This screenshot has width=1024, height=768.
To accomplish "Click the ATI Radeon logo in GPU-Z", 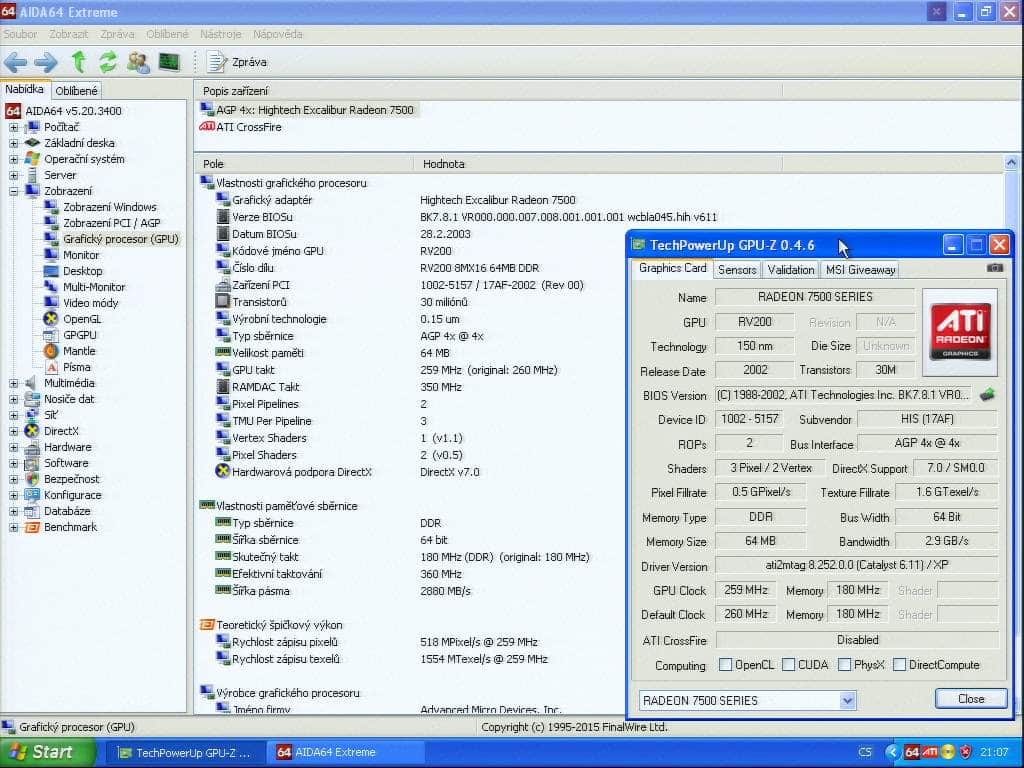I will tap(960, 333).
